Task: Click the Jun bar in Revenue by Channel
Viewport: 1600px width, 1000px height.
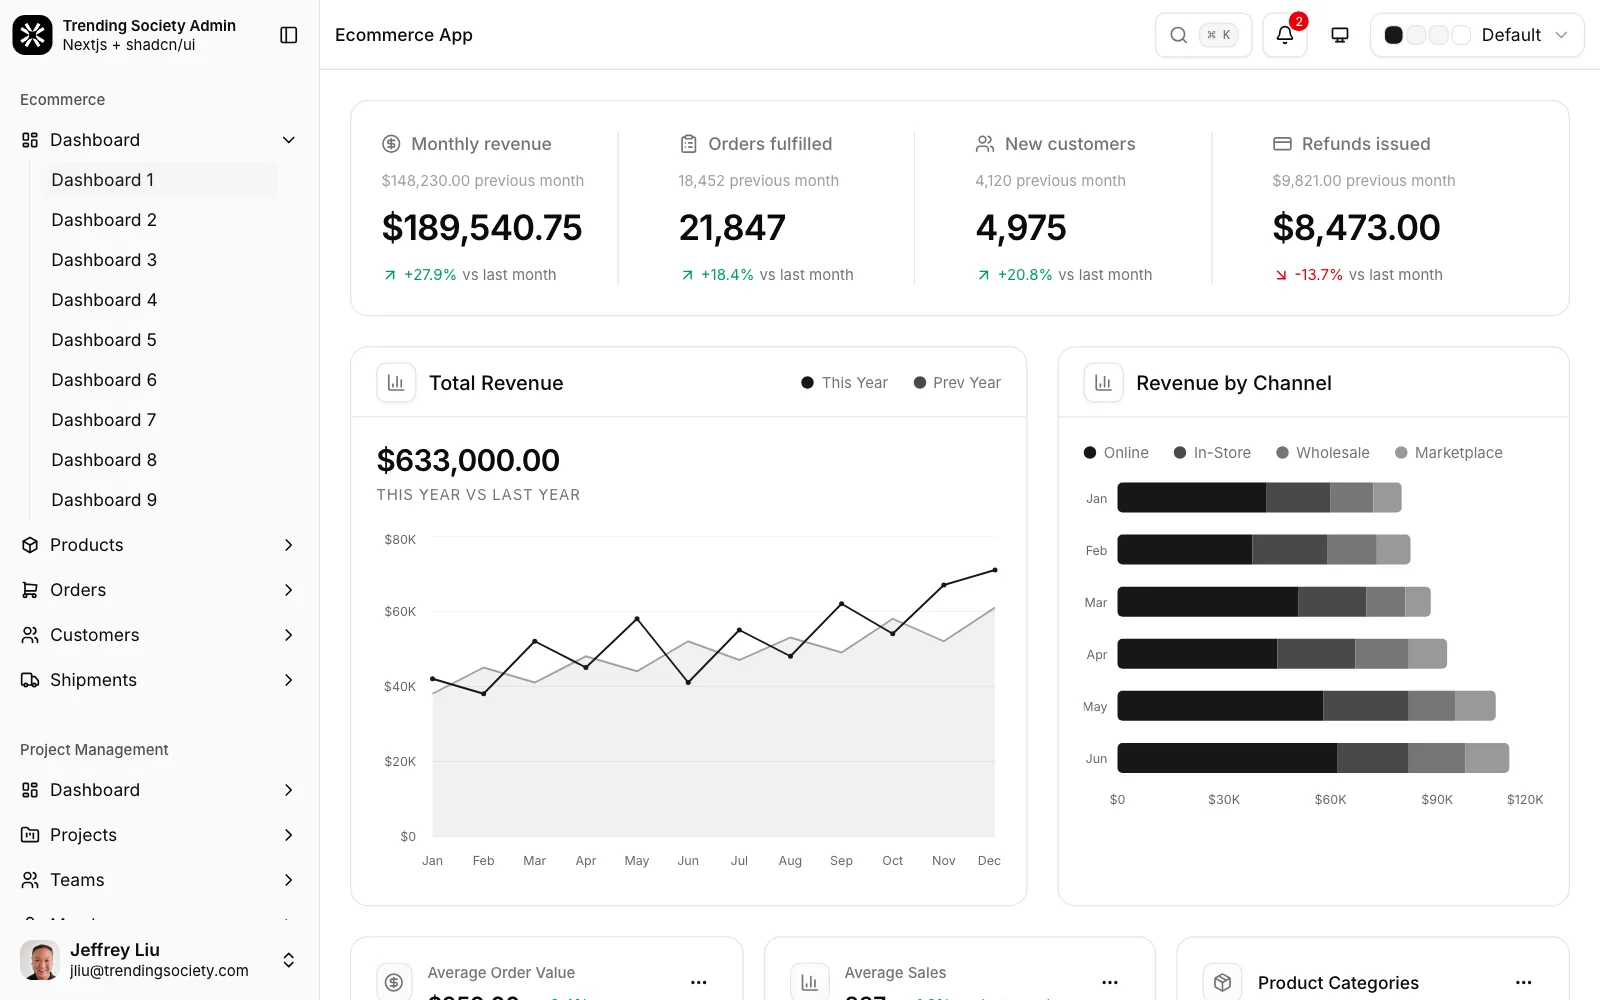Action: (1313, 758)
